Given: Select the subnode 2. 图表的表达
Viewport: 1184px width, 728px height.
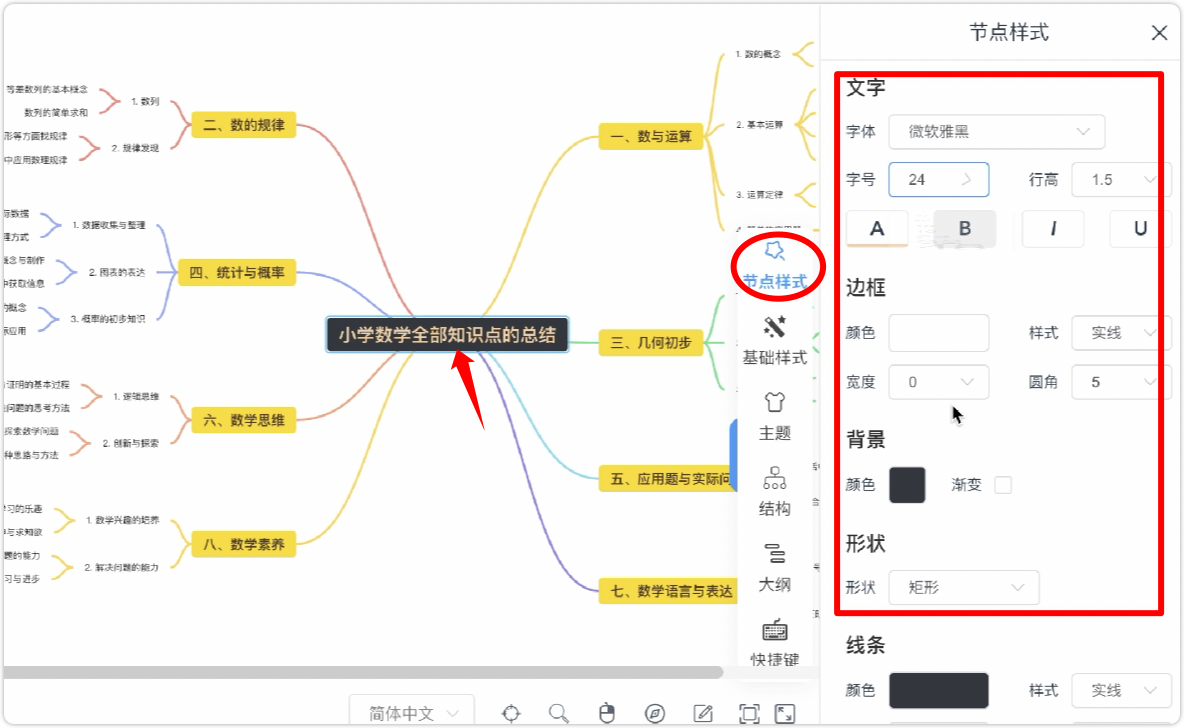Looking at the screenshot, I should click(x=116, y=272).
